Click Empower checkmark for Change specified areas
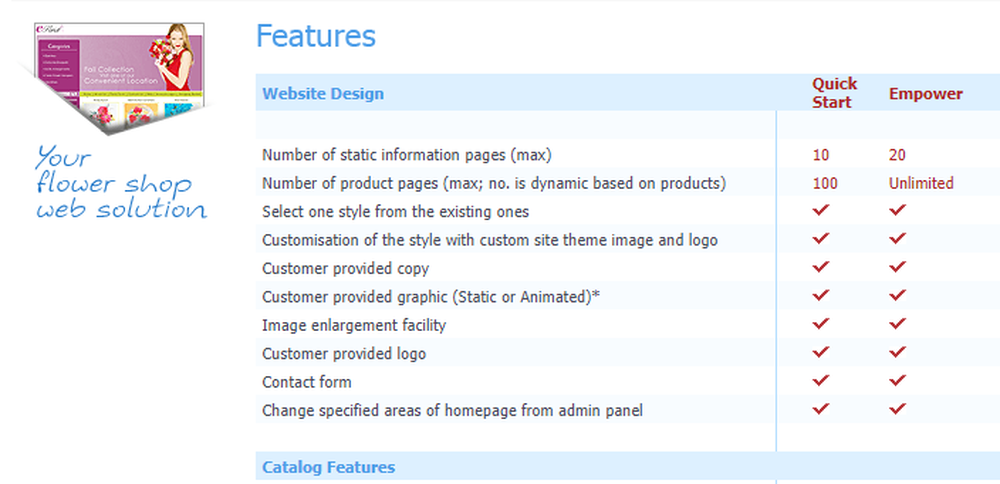This screenshot has width=1000, height=484. (x=897, y=408)
